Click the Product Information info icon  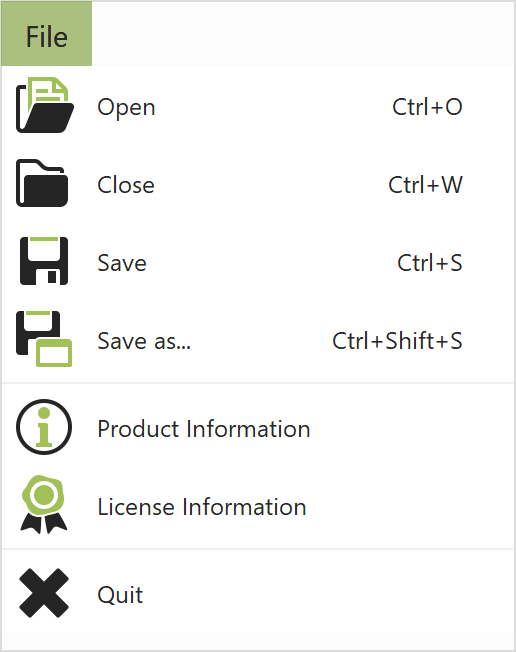[44, 427]
